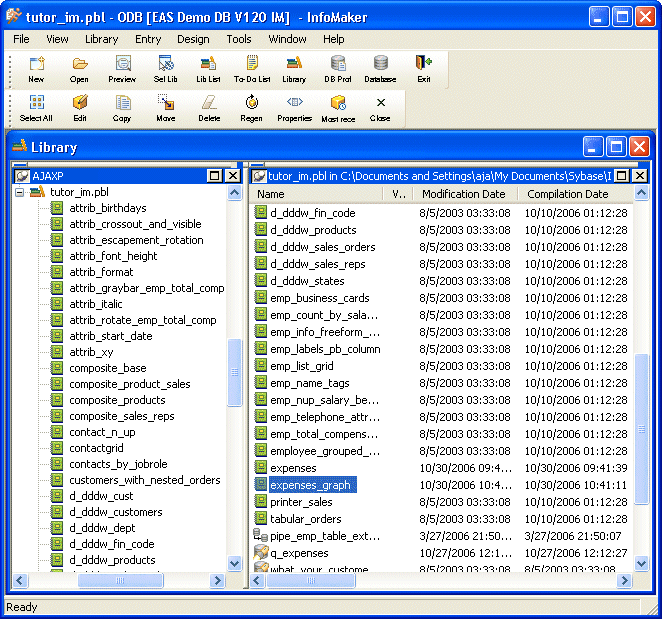
Task: Sort by Modification Date column header
Action: pyautogui.click(x=464, y=194)
